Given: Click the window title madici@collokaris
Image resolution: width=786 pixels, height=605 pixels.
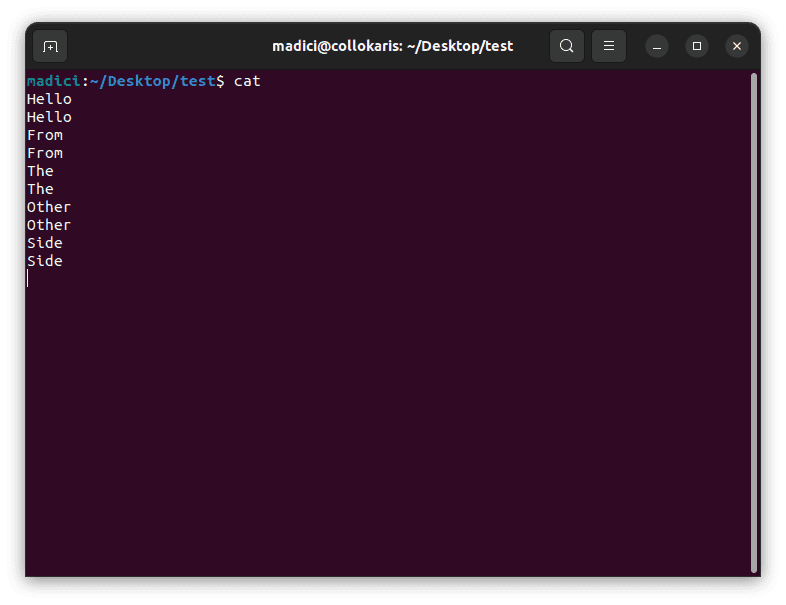Looking at the screenshot, I should (392, 46).
